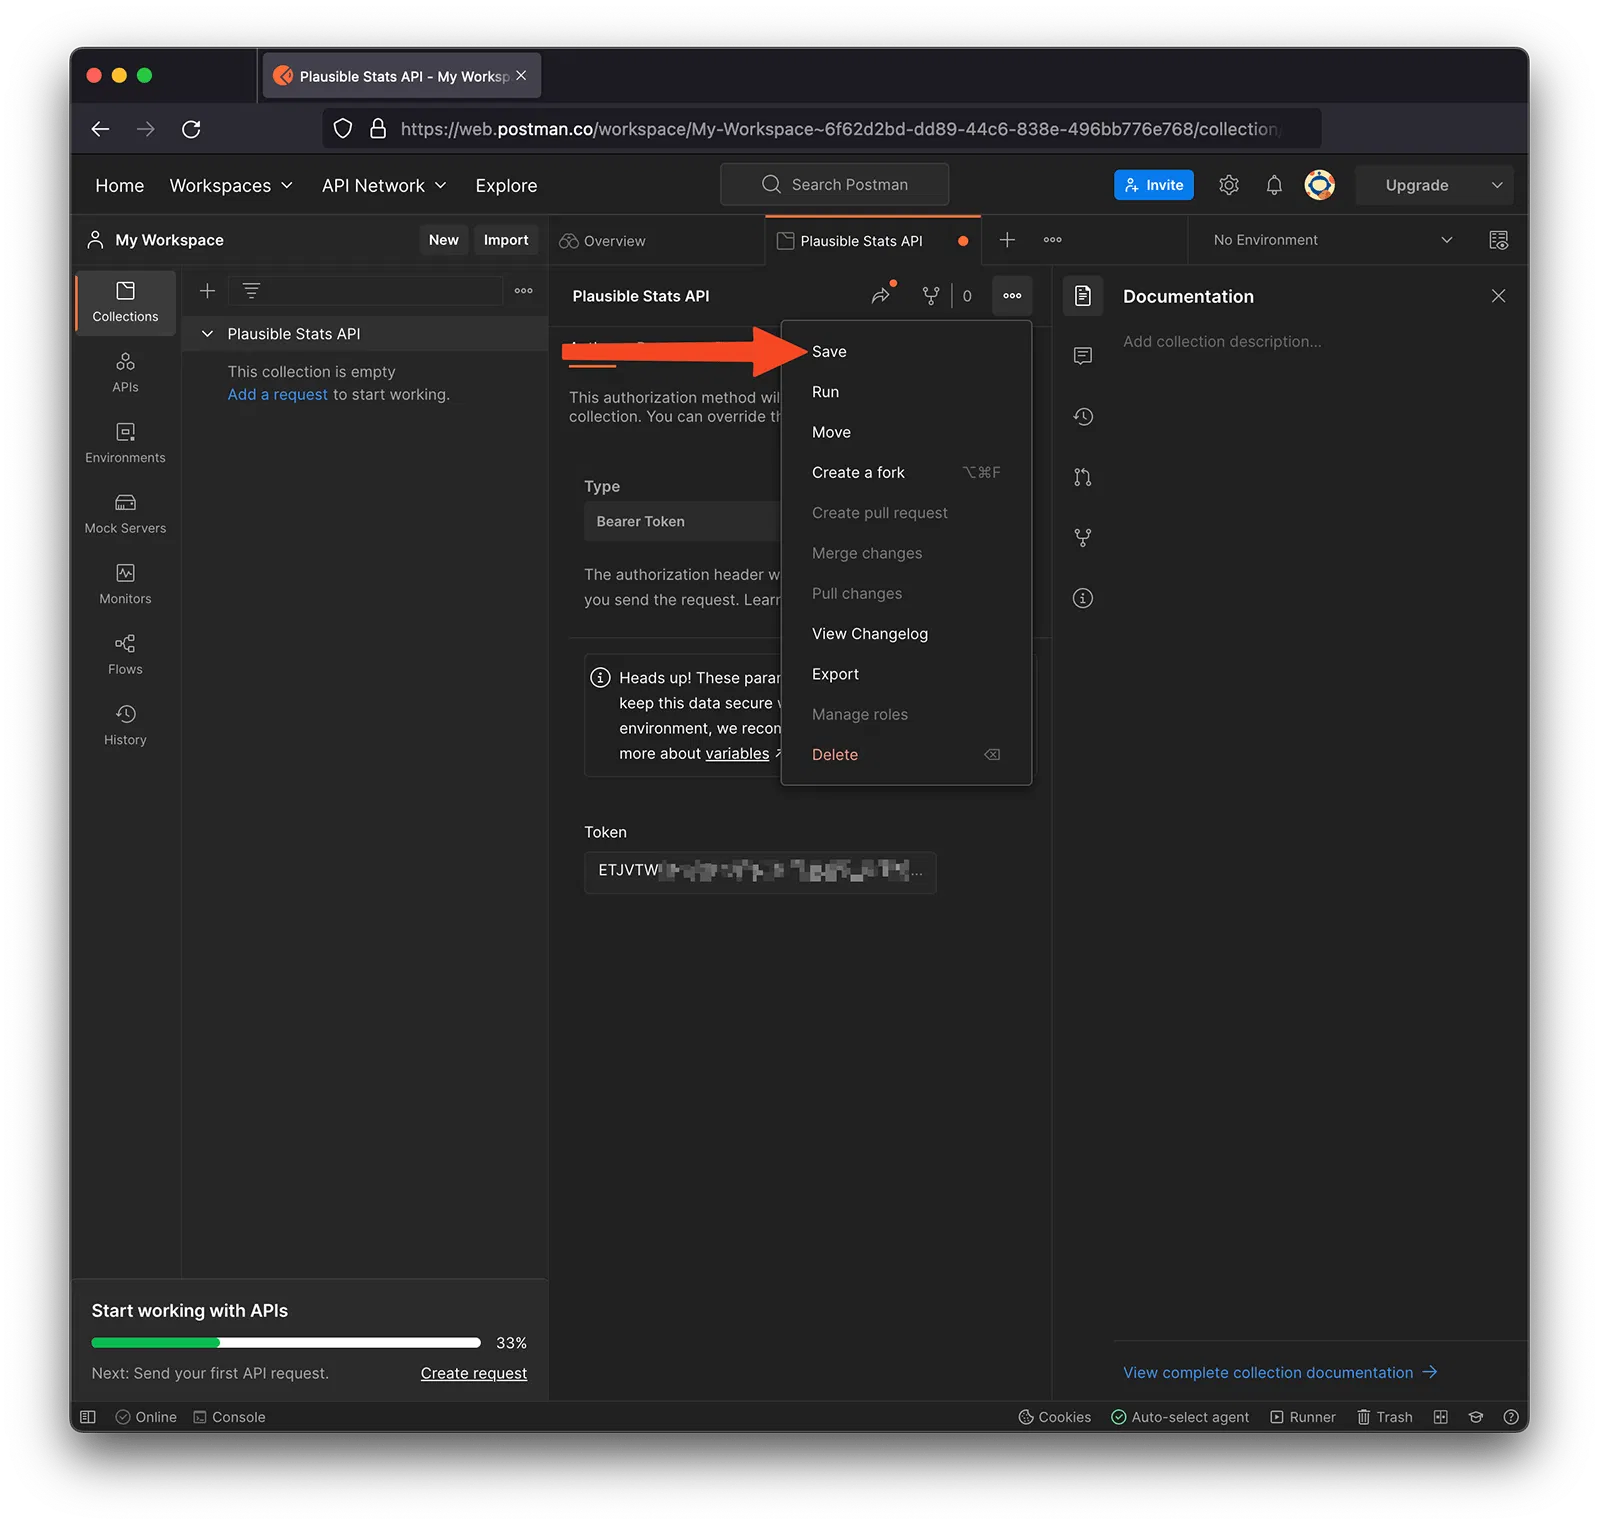Click the Upgrade button
Viewport: 1600px width, 1526px height.
pyautogui.click(x=1416, y=185)
